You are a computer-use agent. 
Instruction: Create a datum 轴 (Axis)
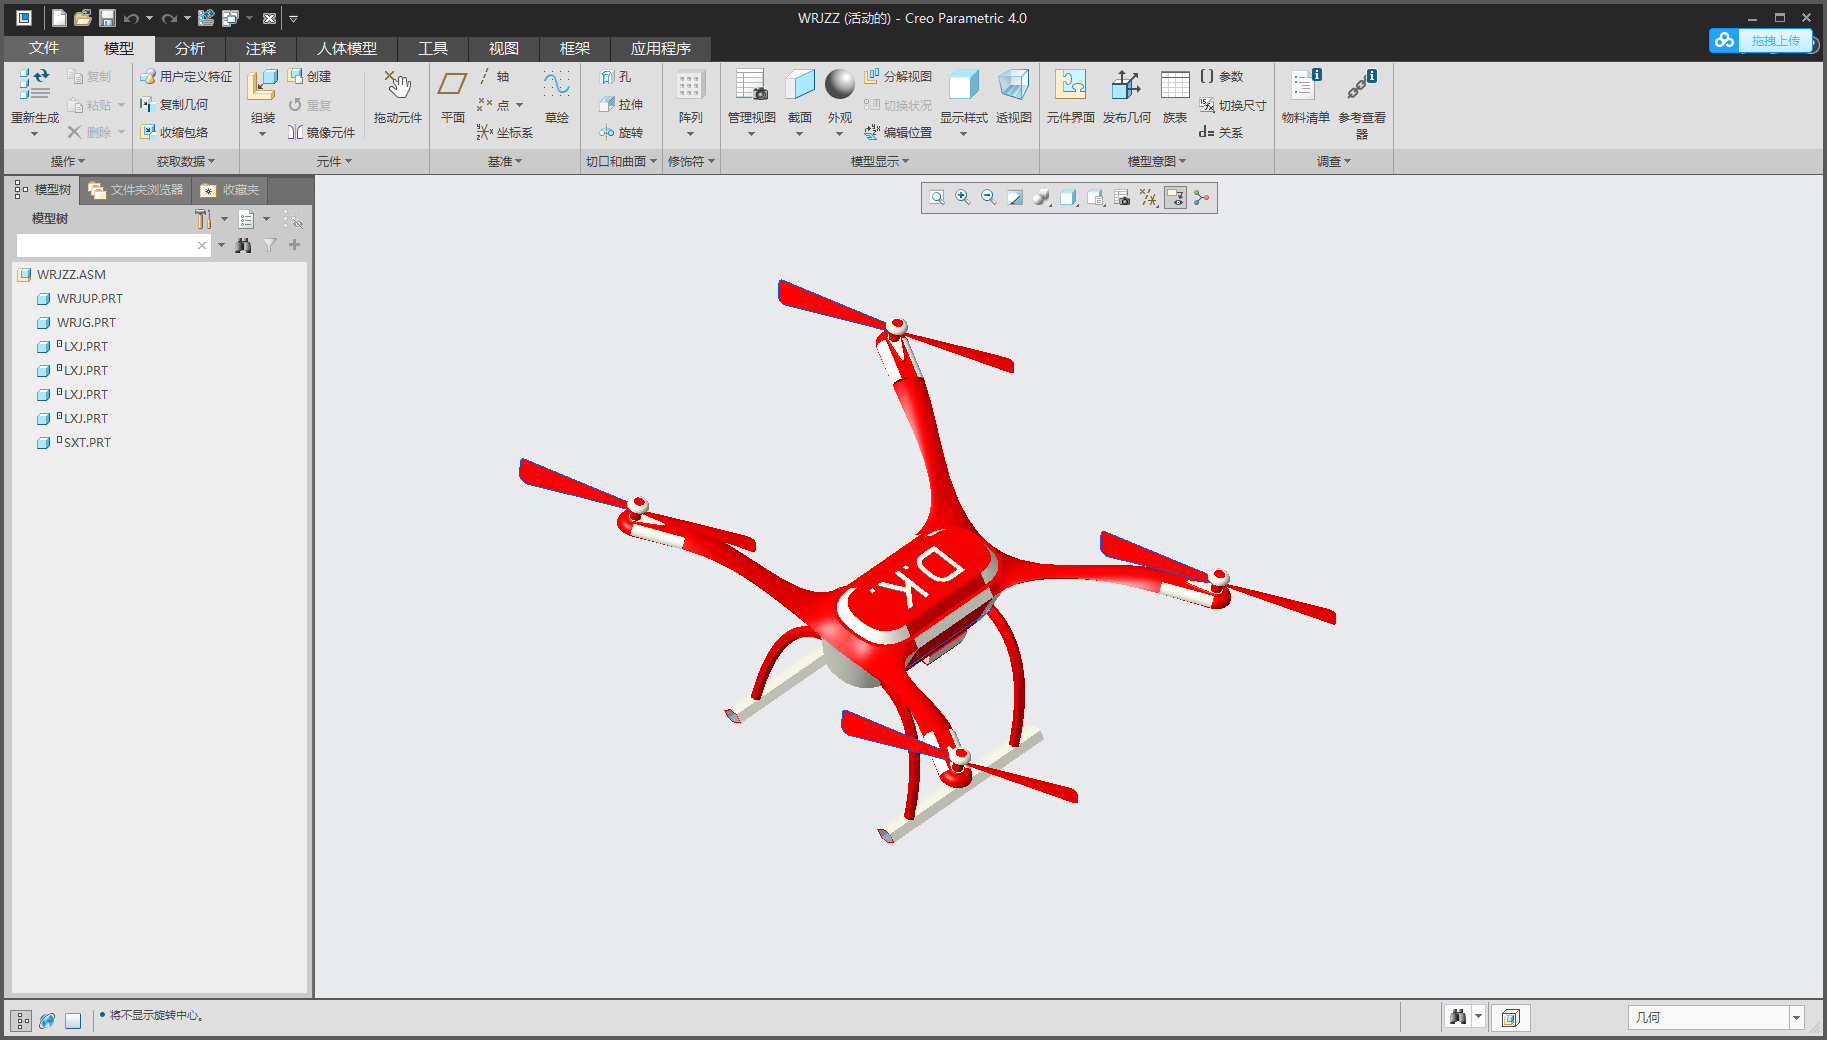coord(493,76)
